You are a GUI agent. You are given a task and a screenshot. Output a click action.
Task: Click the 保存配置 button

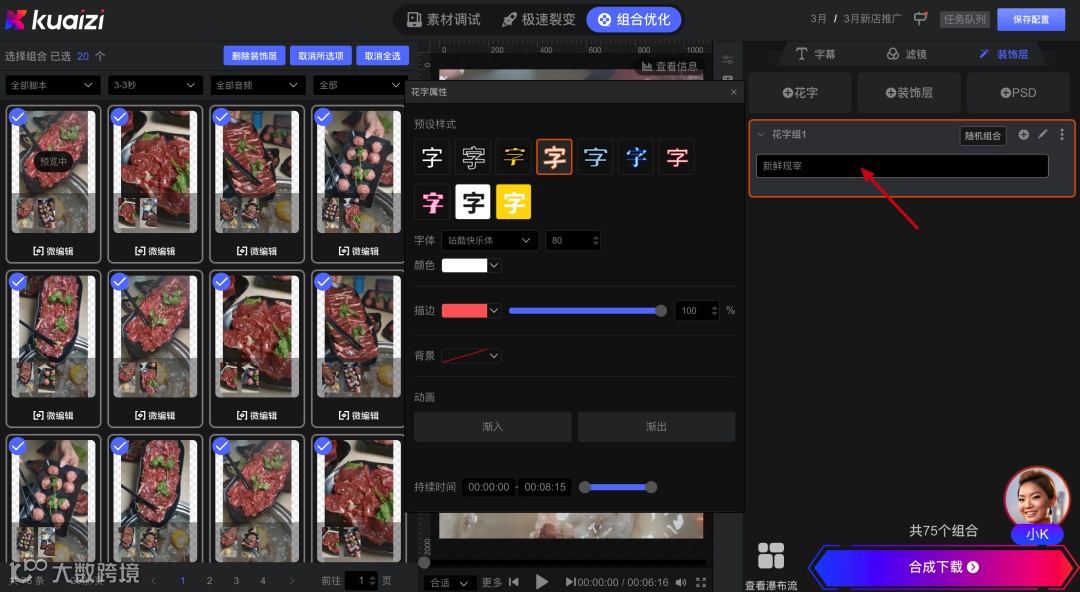pyautogui.click(x=1031, y=19)
